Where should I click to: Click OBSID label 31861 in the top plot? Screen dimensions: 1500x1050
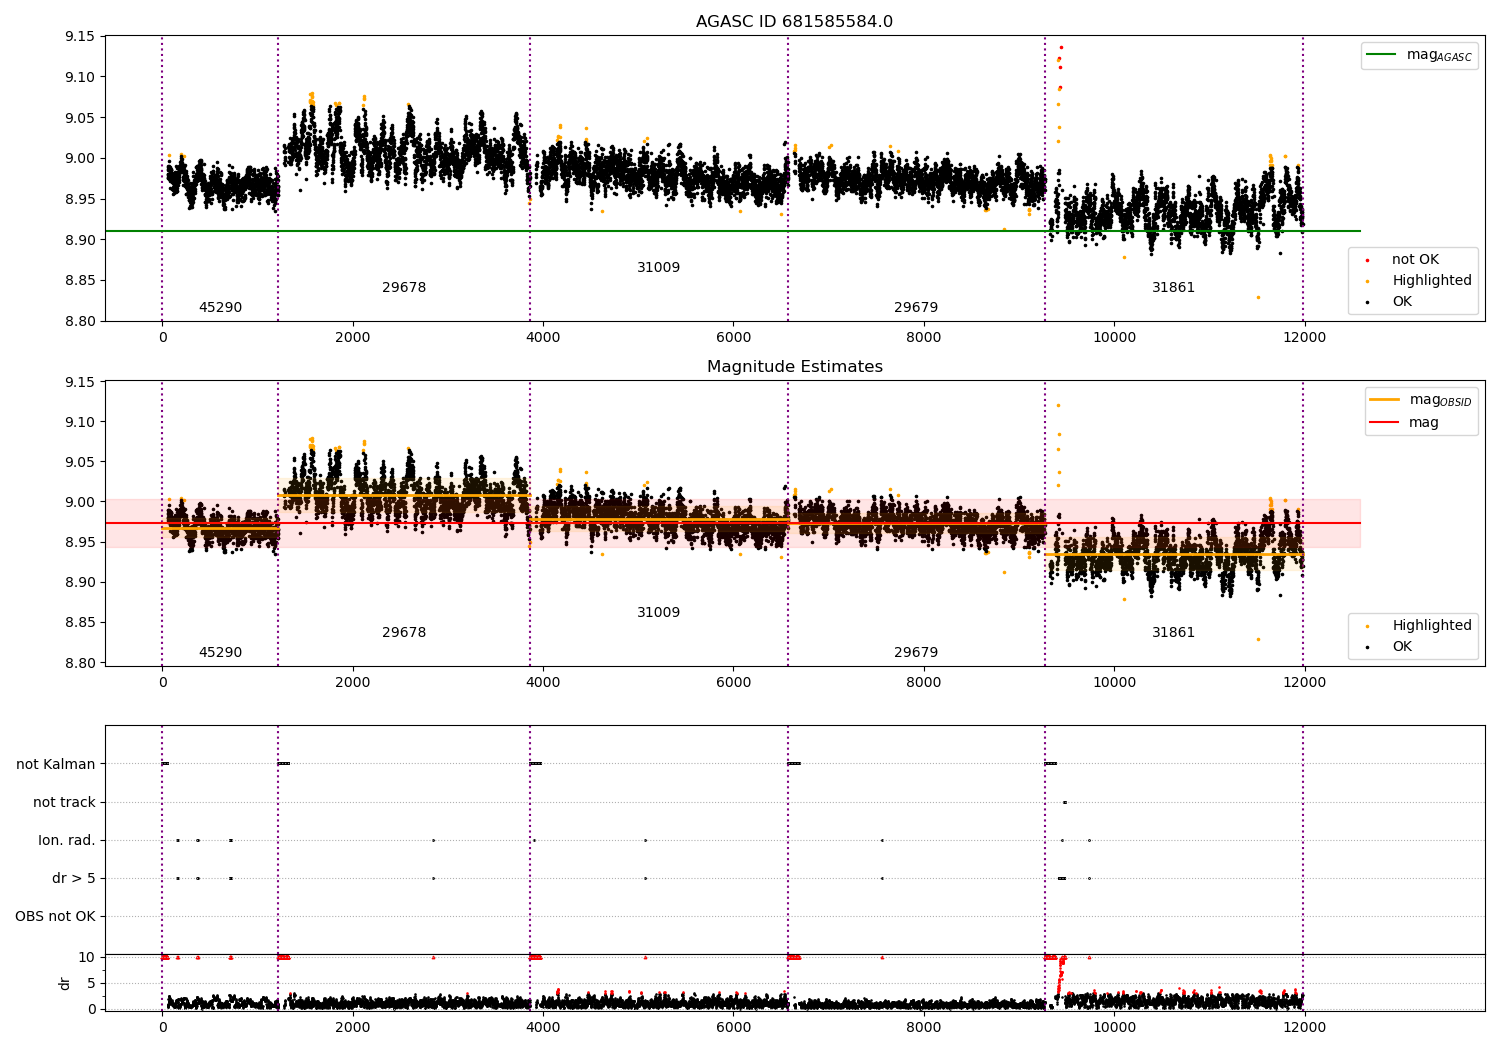1173,288
